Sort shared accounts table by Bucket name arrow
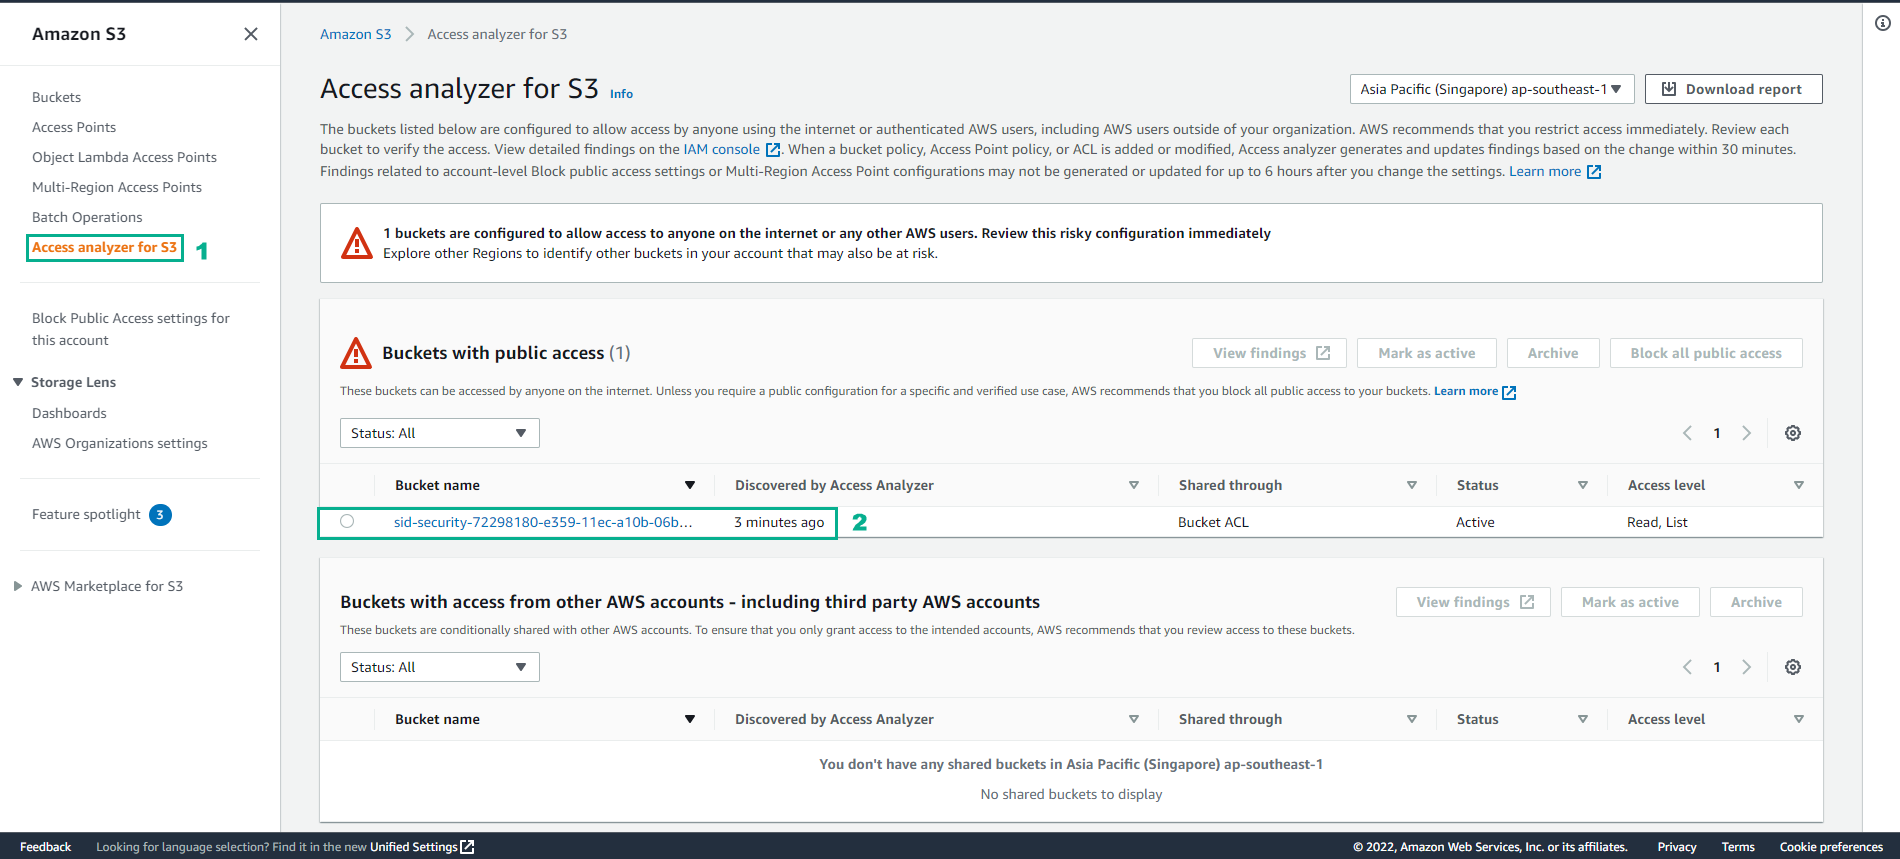1900x859 pixels. click(690, 719)
